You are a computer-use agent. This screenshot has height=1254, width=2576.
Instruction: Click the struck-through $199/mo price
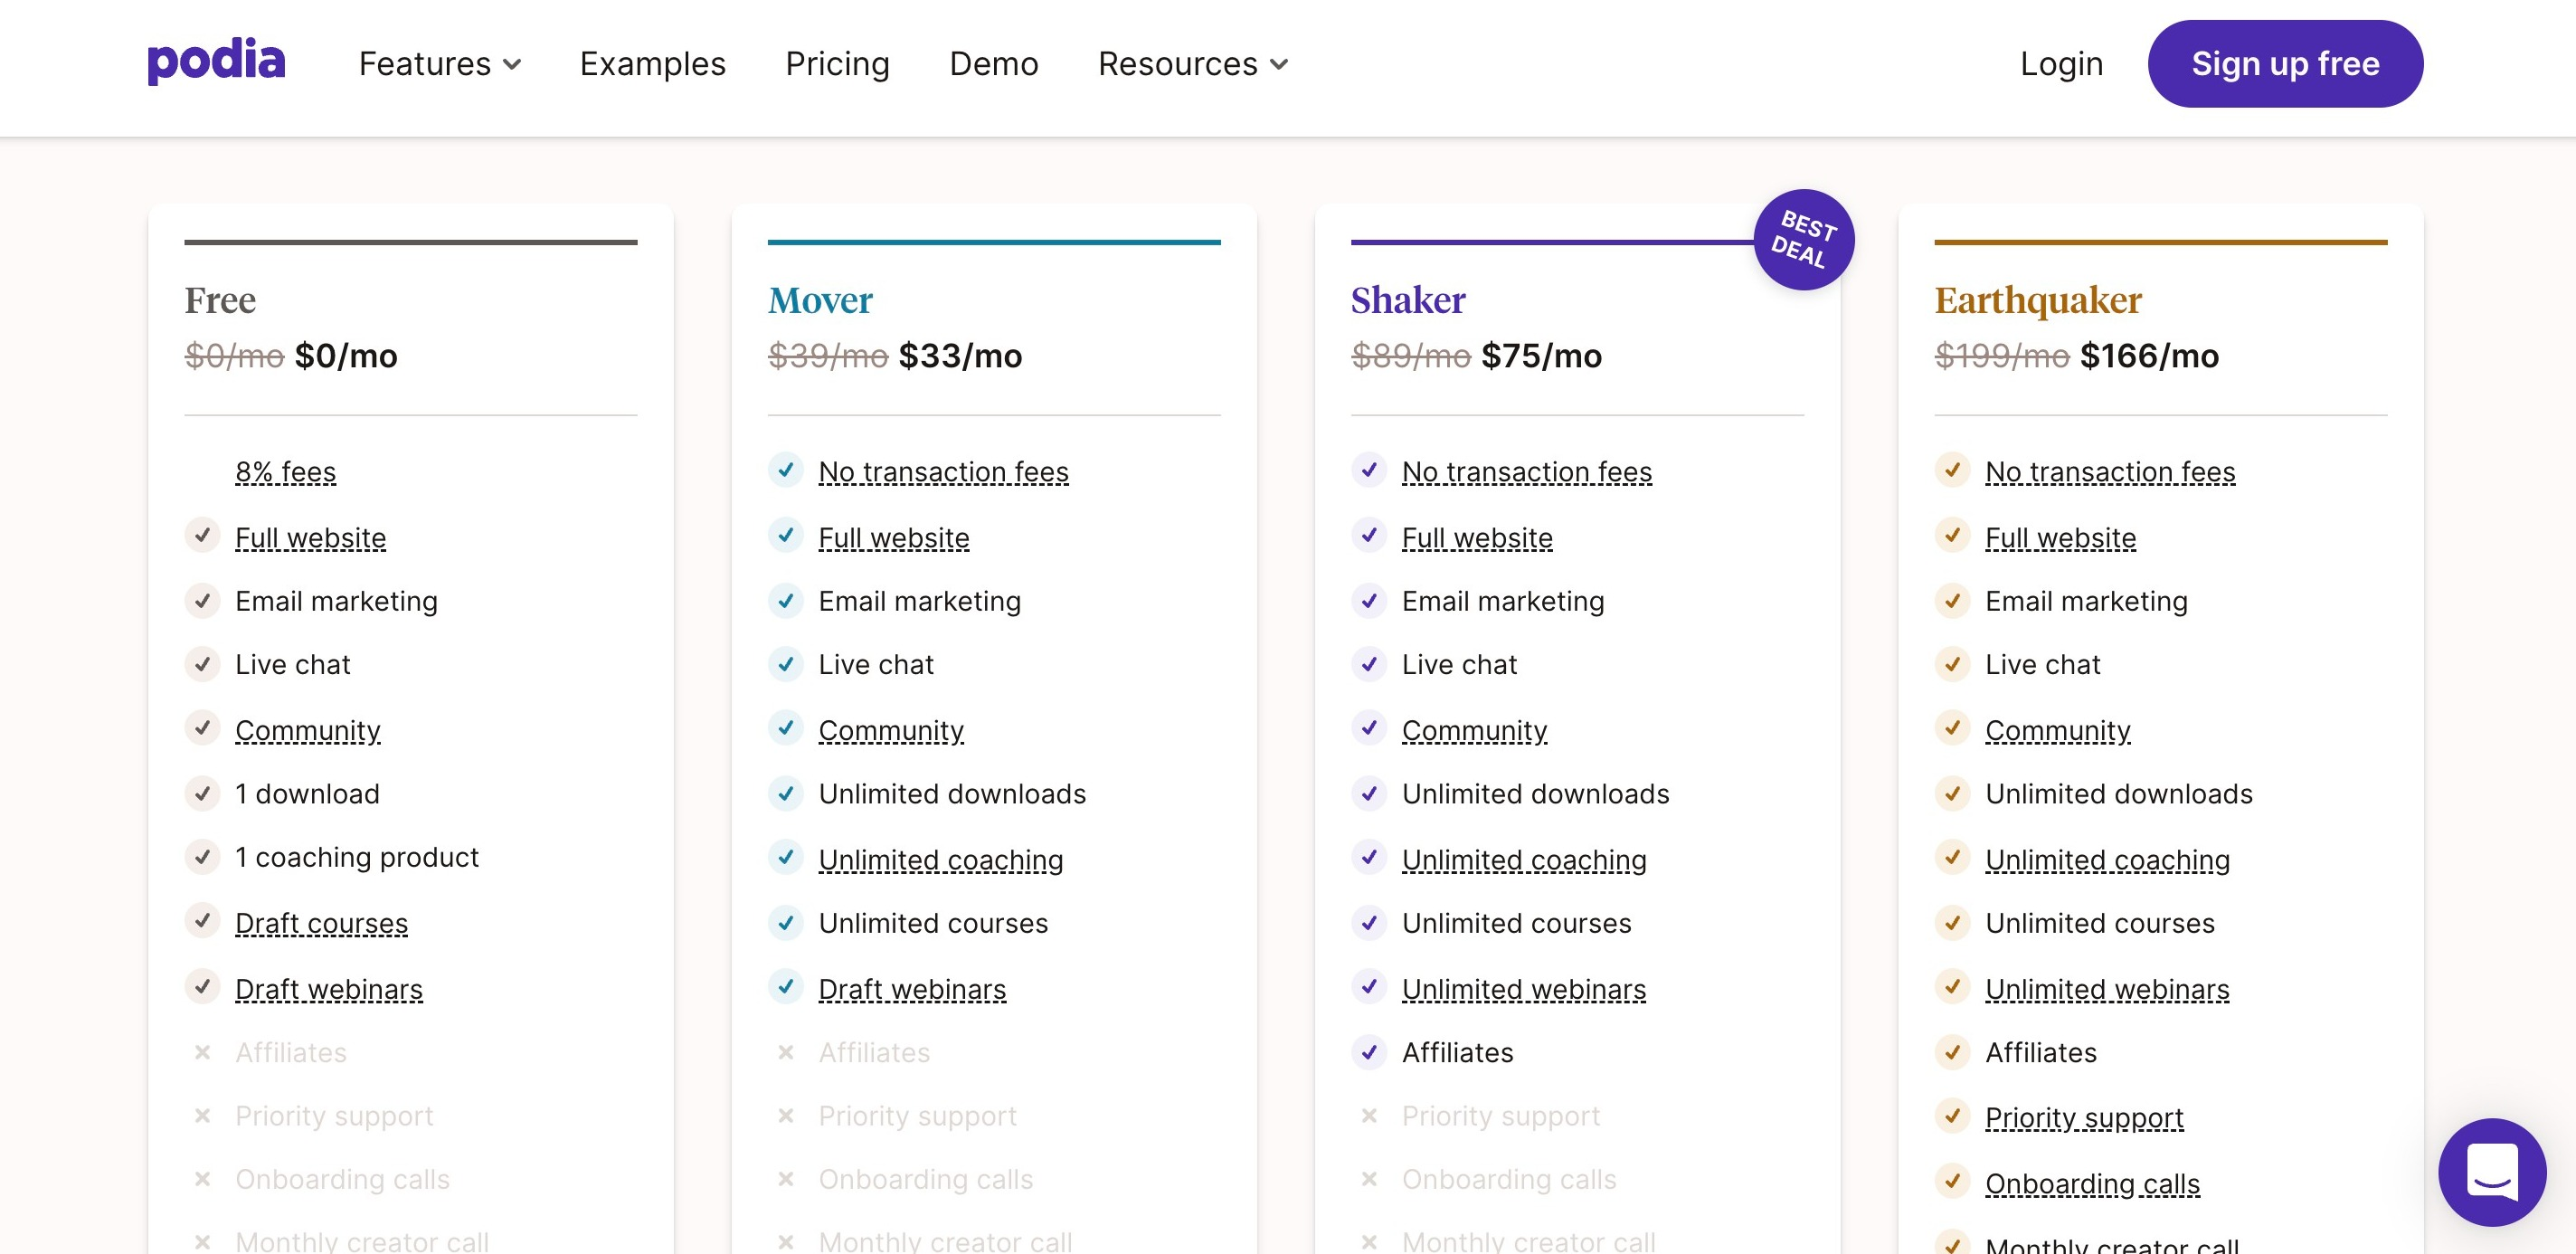(x=2001, y=356)
